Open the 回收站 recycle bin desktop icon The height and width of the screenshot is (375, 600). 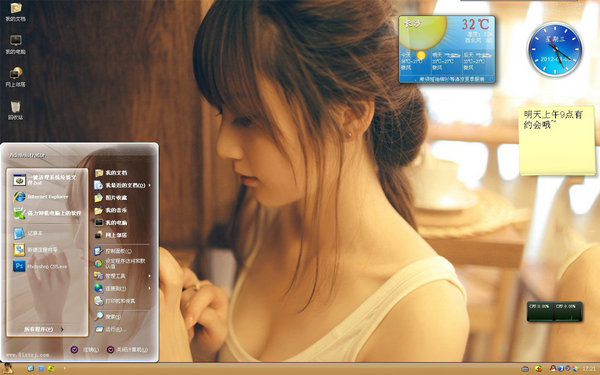[x=16, y=110]
